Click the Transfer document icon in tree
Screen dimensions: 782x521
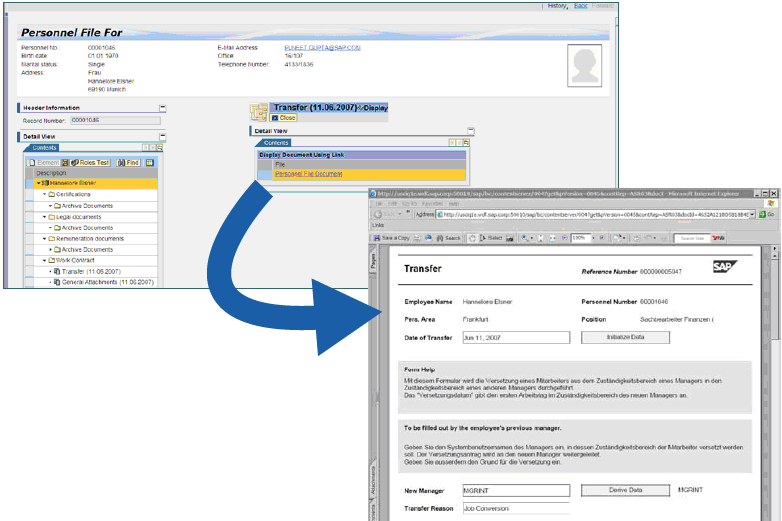pos(57,271)
